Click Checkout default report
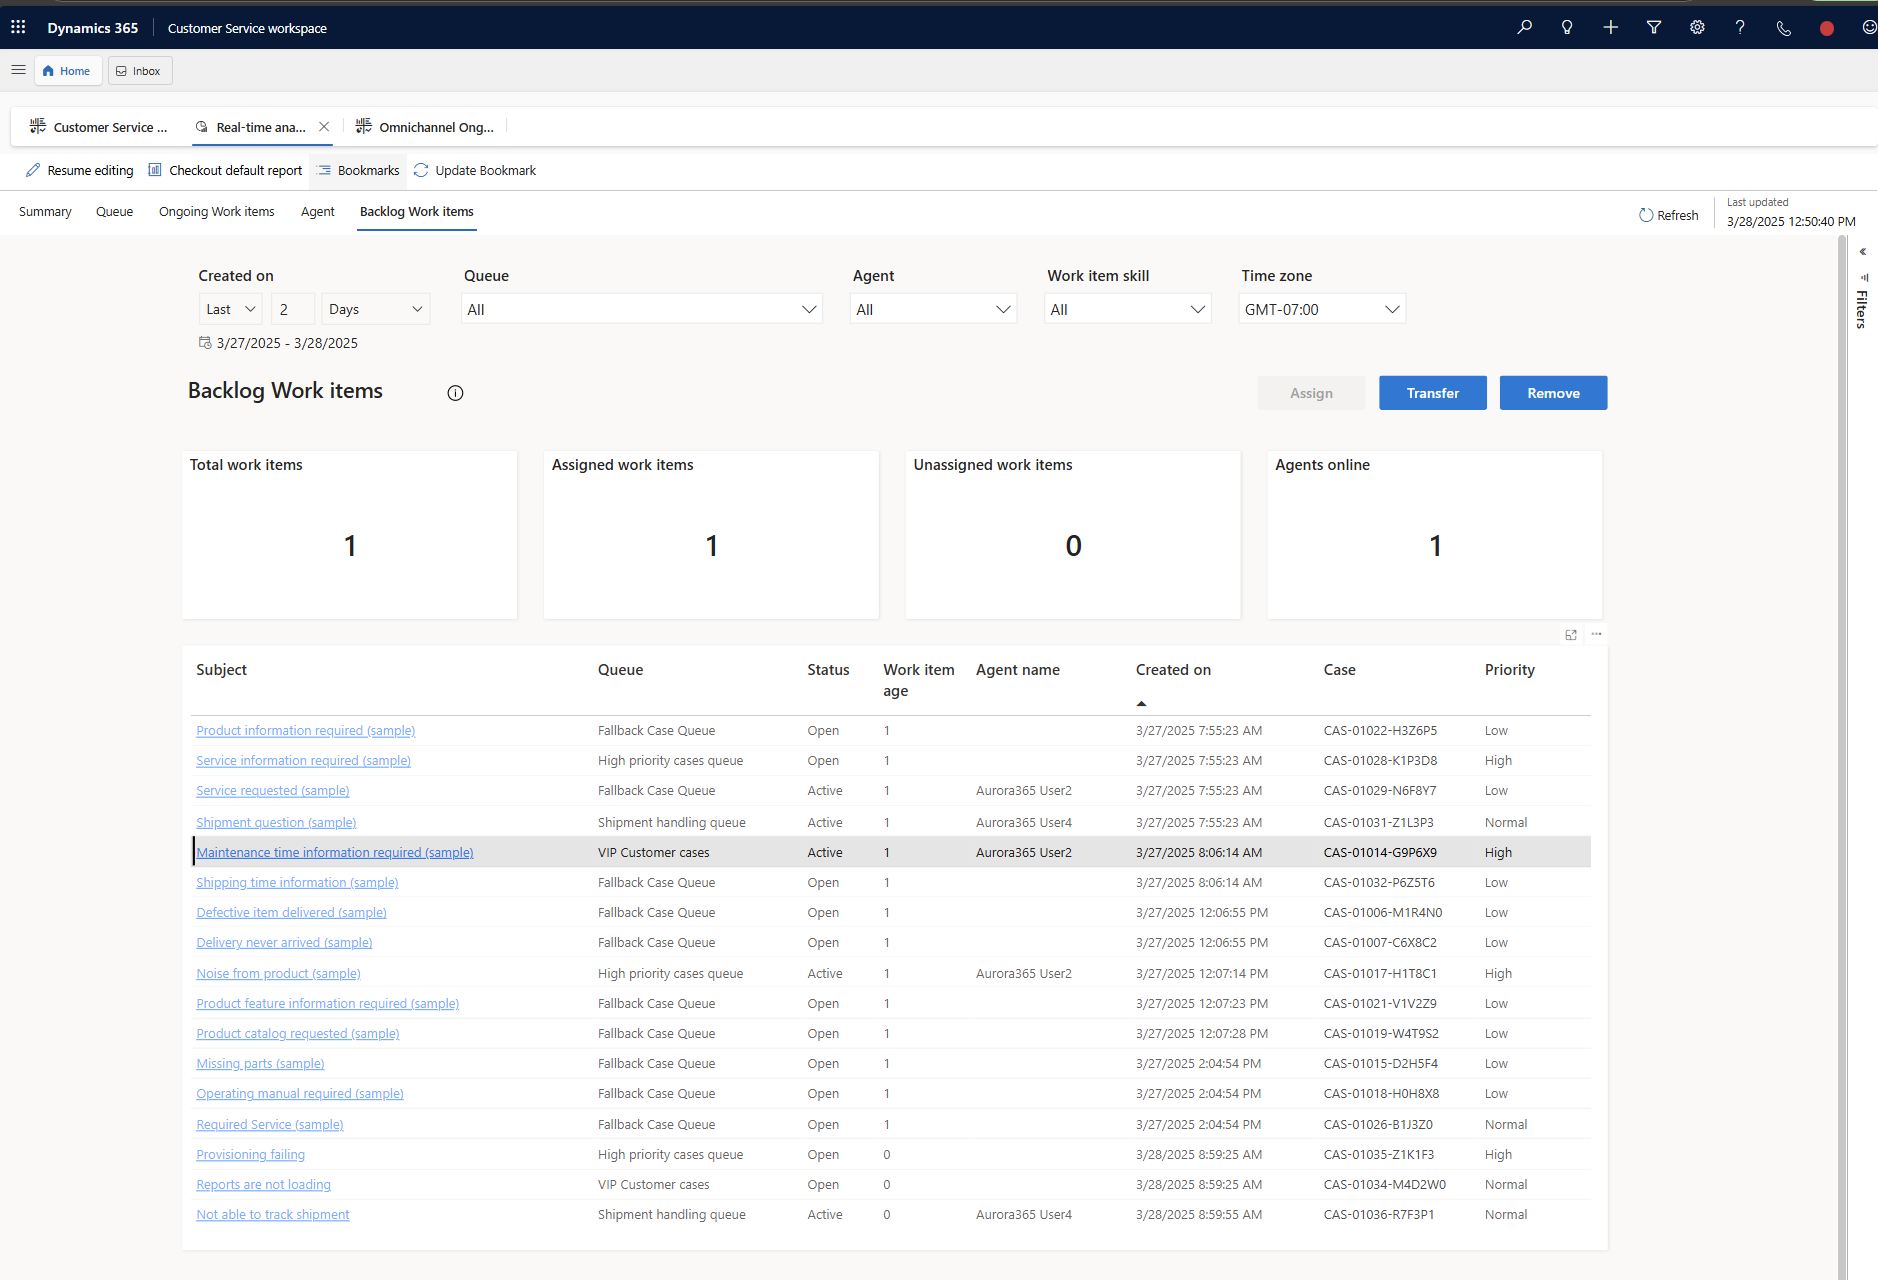Screen dimensions: 1878x1280 click(x=225, y=170)
